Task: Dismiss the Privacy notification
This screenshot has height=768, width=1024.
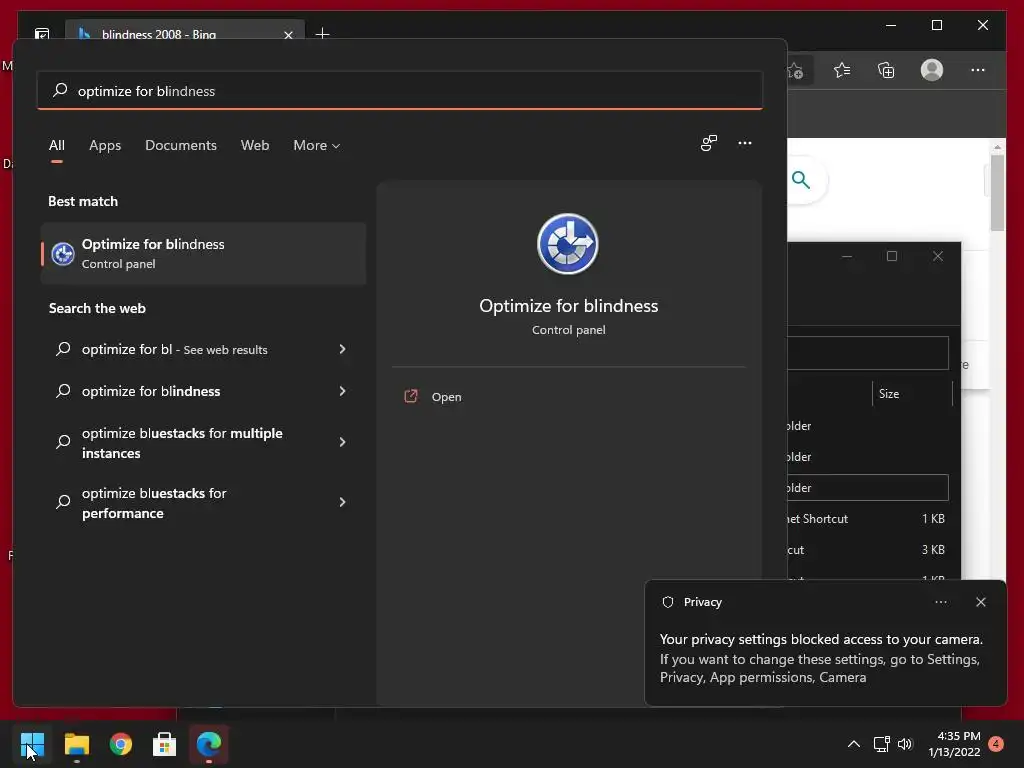Action: click(x=980, y=602)
